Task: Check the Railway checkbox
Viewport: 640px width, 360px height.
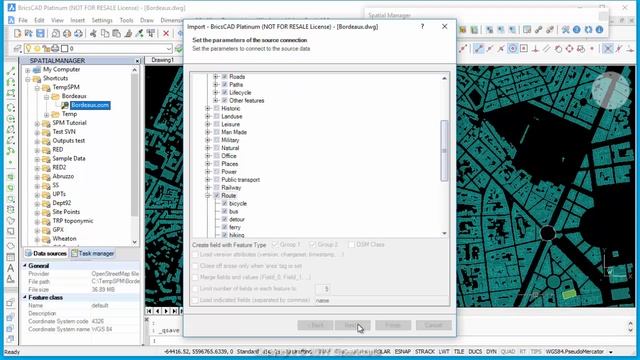Action: click(217, 188)
